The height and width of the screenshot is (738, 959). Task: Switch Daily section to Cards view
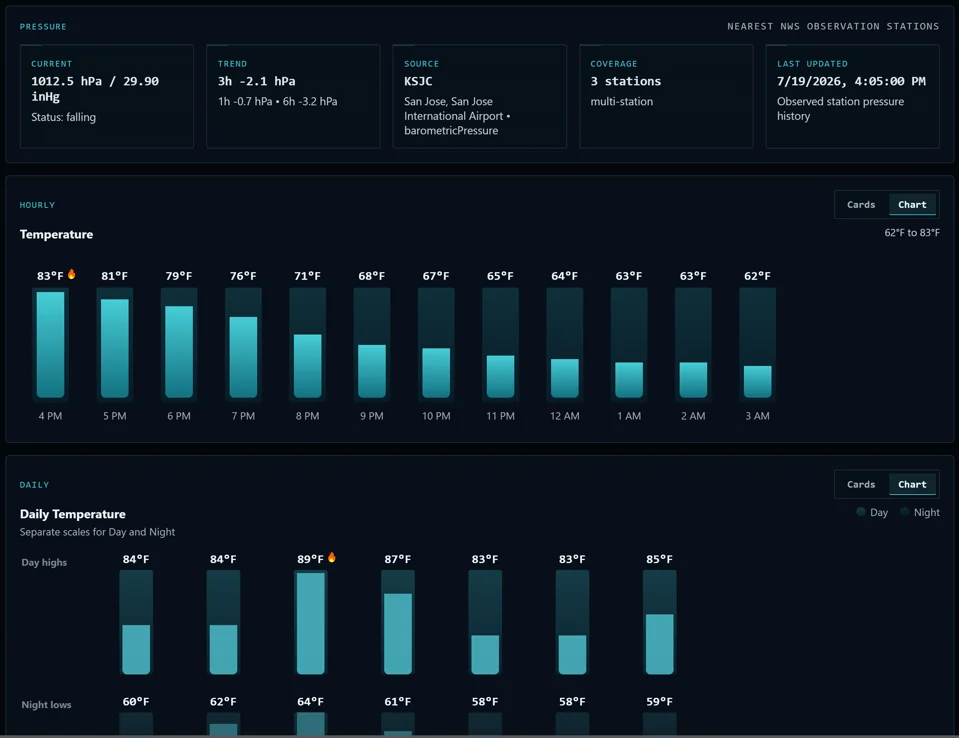pyautogui.click(x=861, y=484)
